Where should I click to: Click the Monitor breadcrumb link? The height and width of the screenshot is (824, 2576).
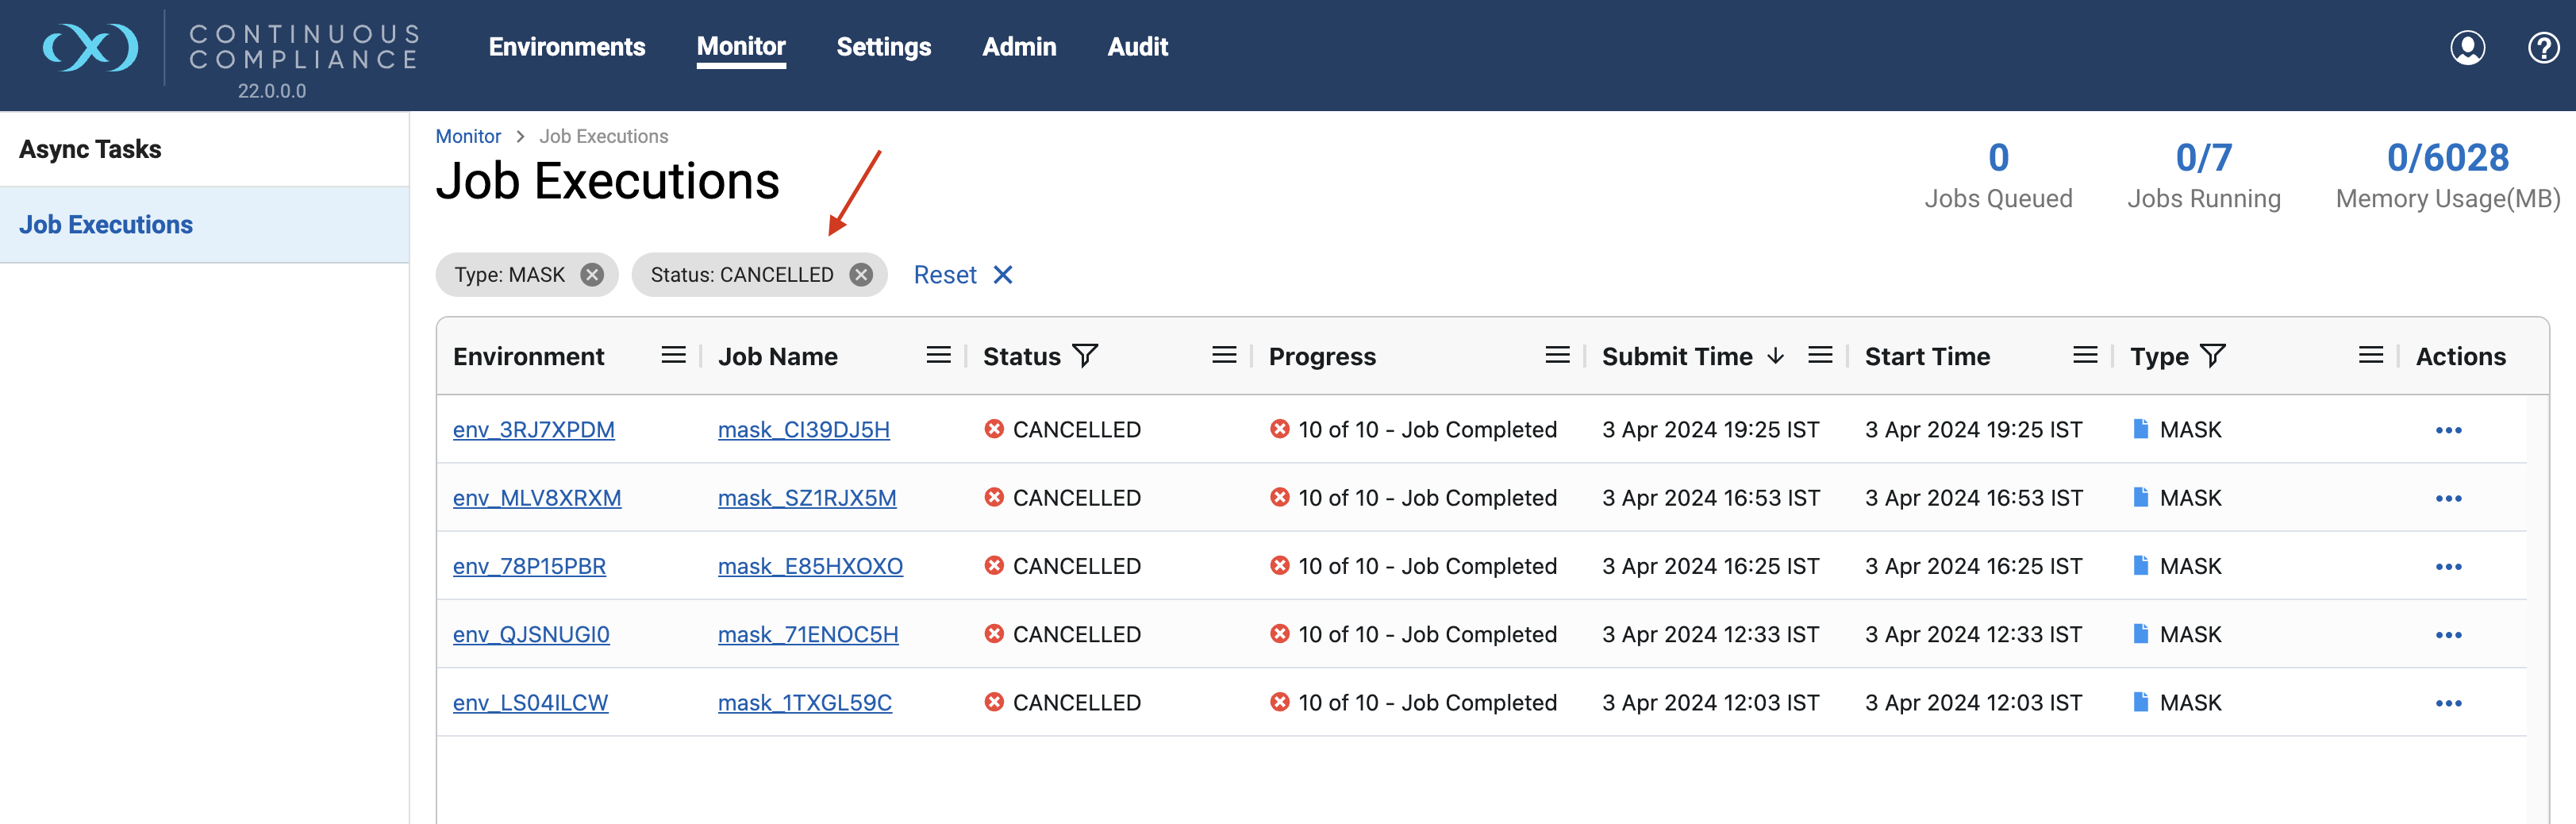click(x=468, y=136)
